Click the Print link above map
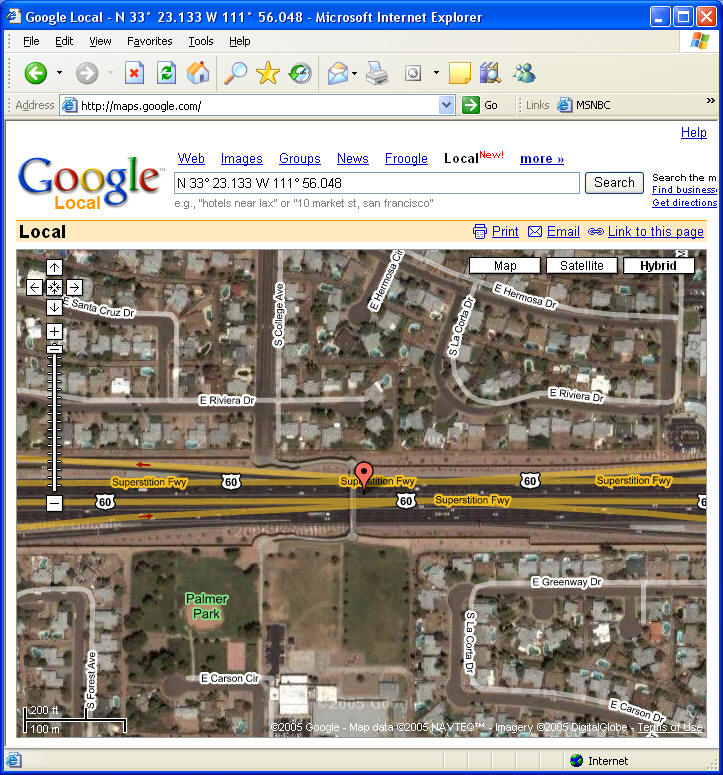This screenshot has width=723, height=775. pyautogui.click(x=505, y=231)
